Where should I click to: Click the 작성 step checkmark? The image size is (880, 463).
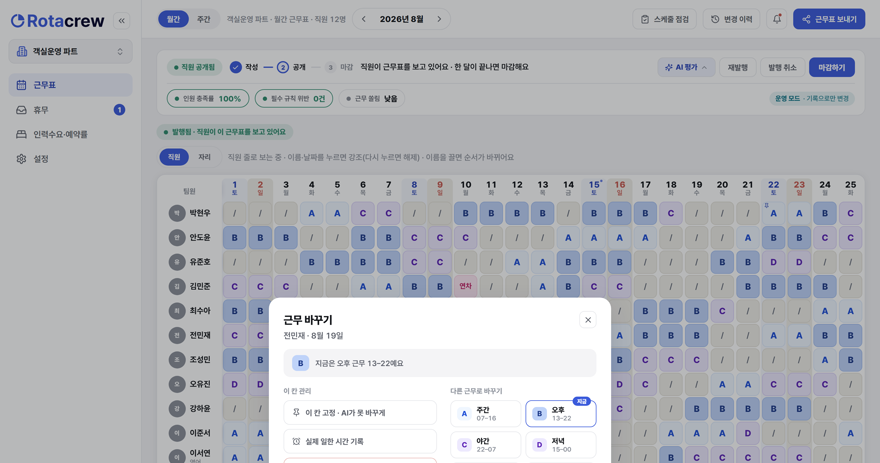(x=236, y=67)
